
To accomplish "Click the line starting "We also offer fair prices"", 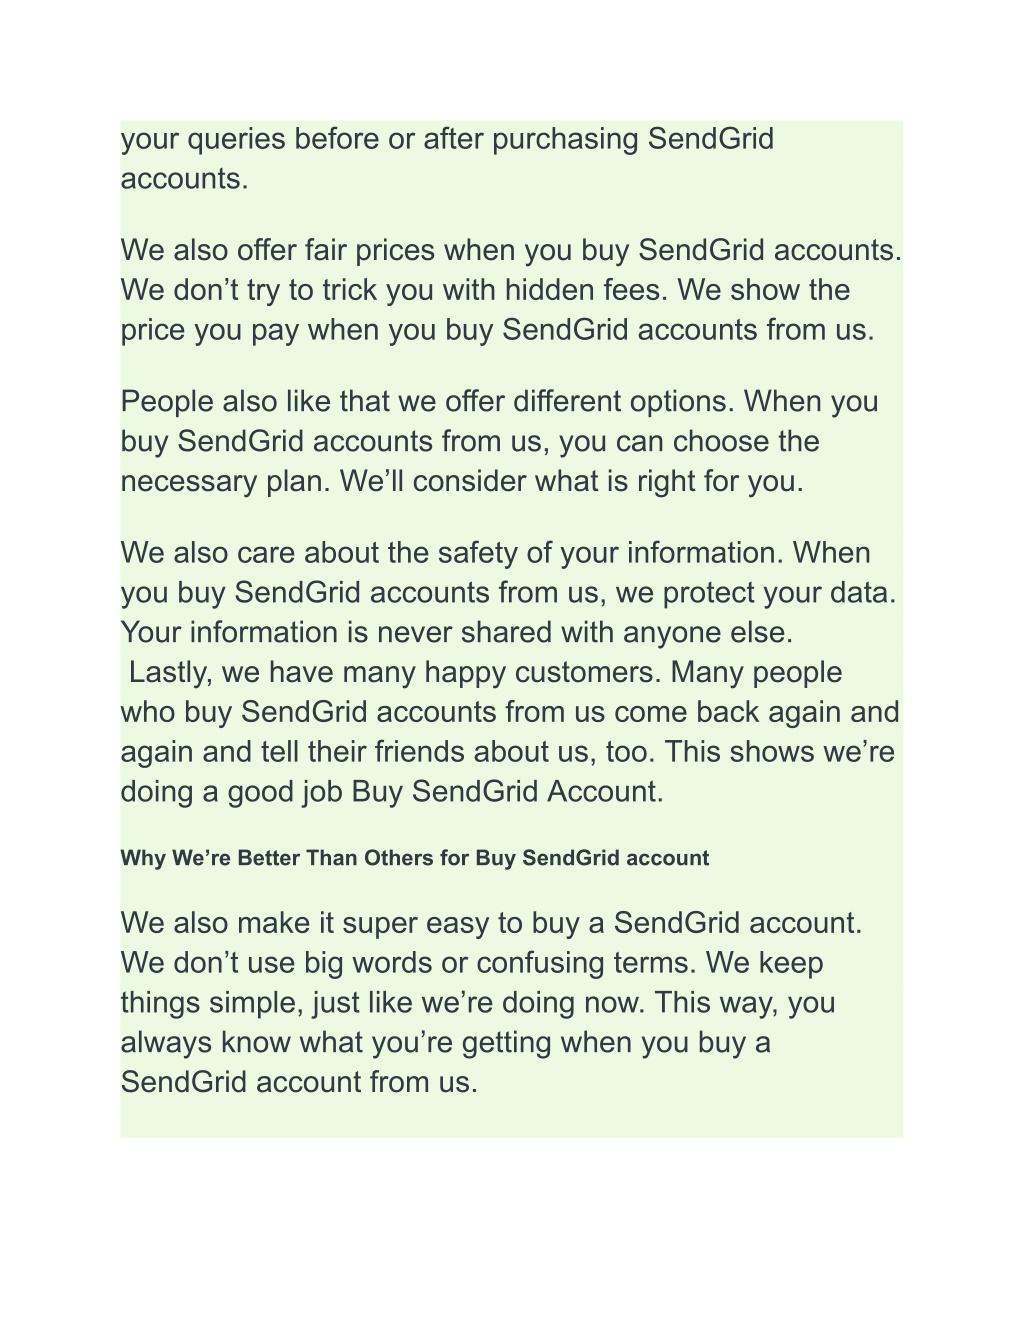I will coord(511,250).
